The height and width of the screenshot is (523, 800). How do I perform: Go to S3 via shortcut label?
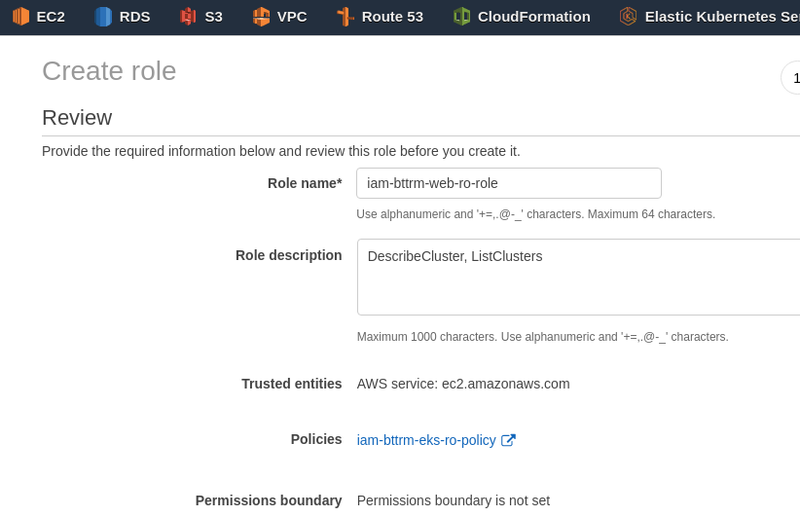(x=213, y=17)
